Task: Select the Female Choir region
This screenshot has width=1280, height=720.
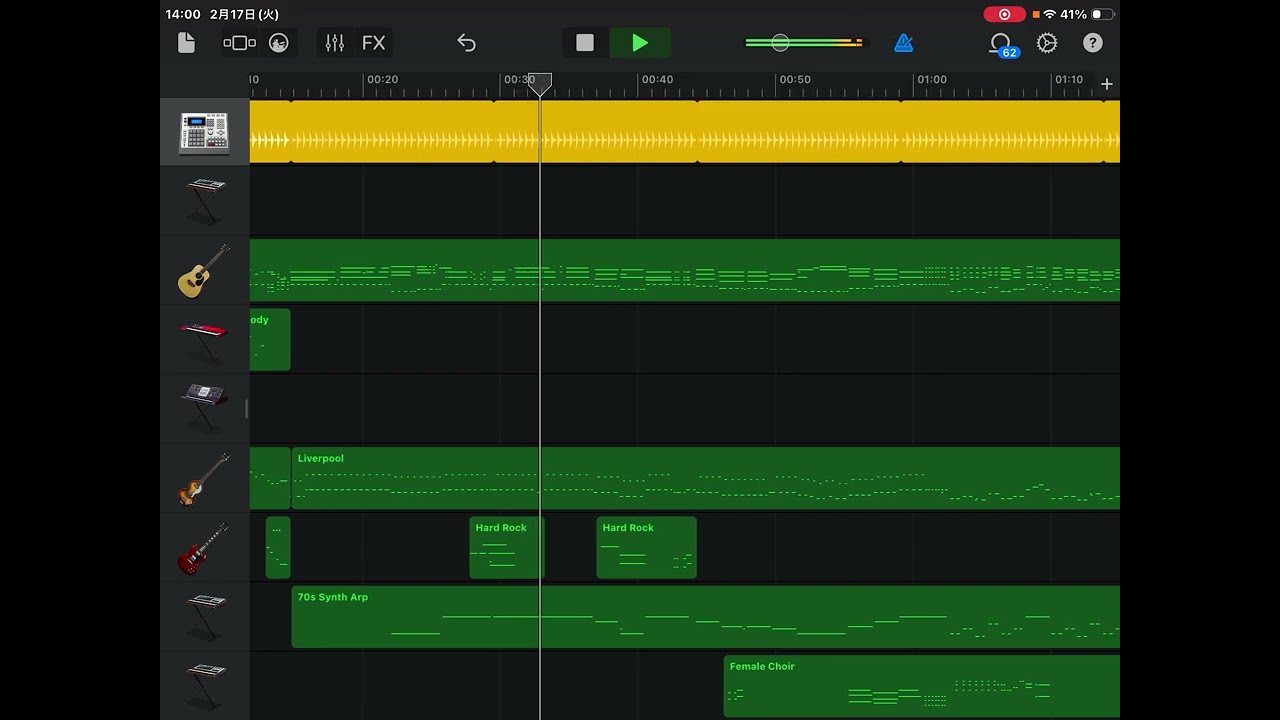Action: pos(921,687)
